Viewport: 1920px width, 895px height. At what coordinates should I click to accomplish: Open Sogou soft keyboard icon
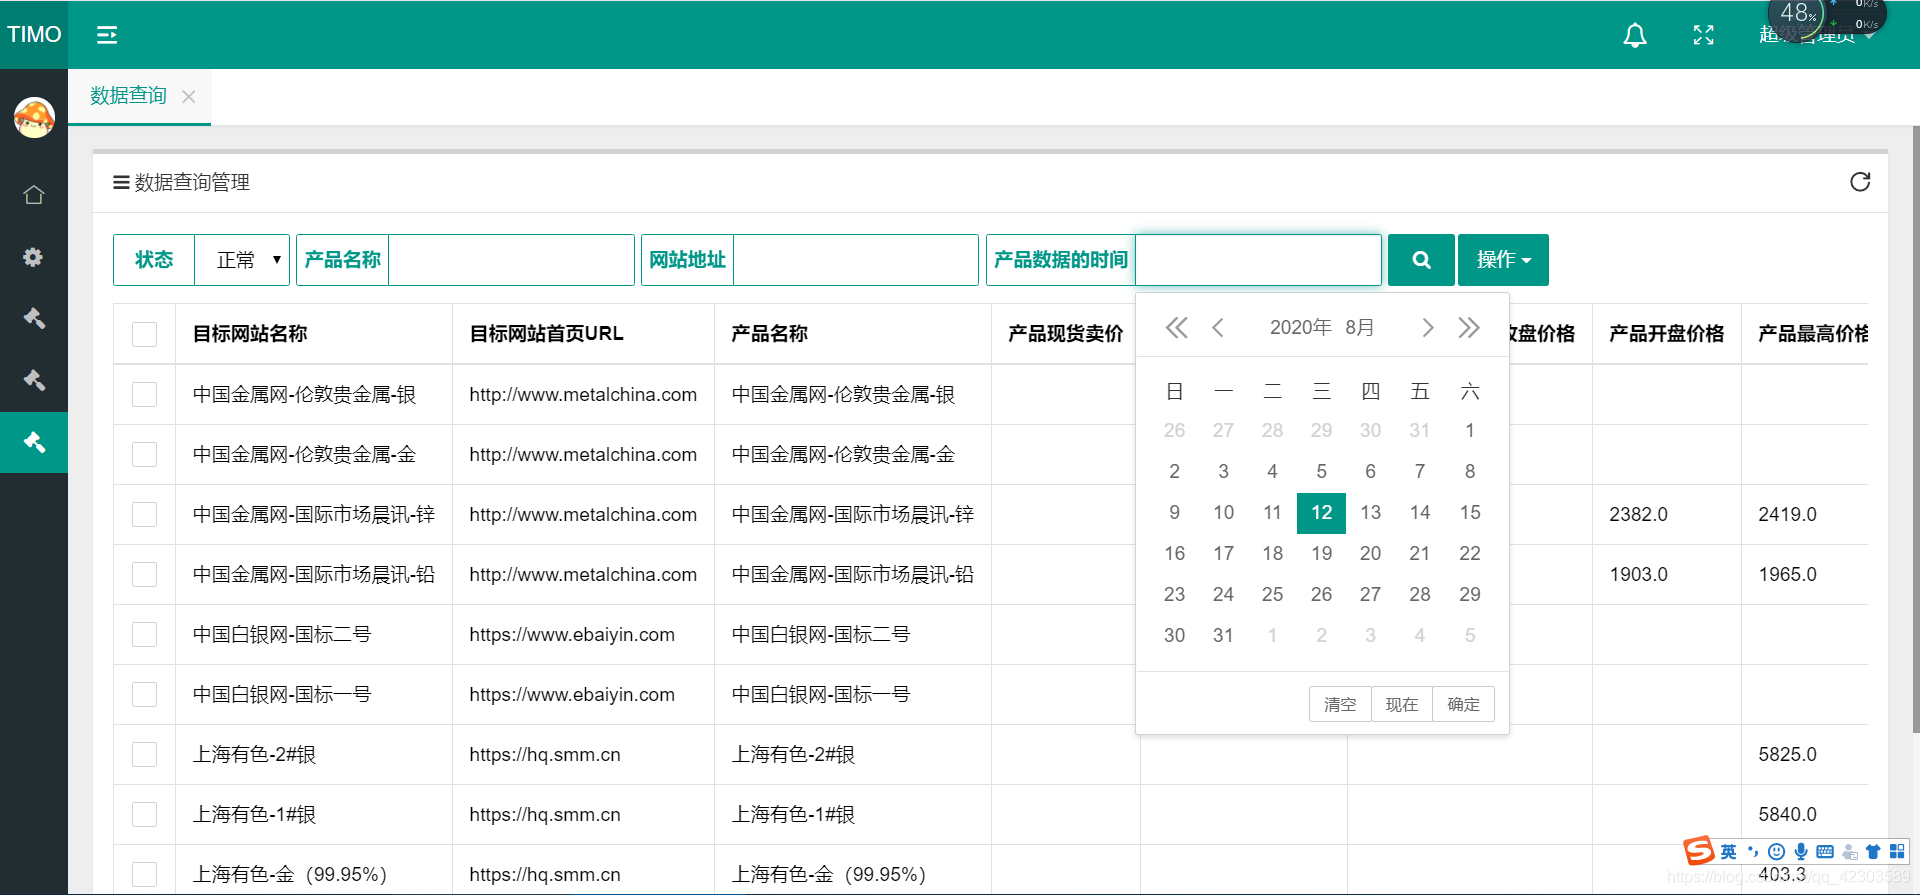(1825, 852)
